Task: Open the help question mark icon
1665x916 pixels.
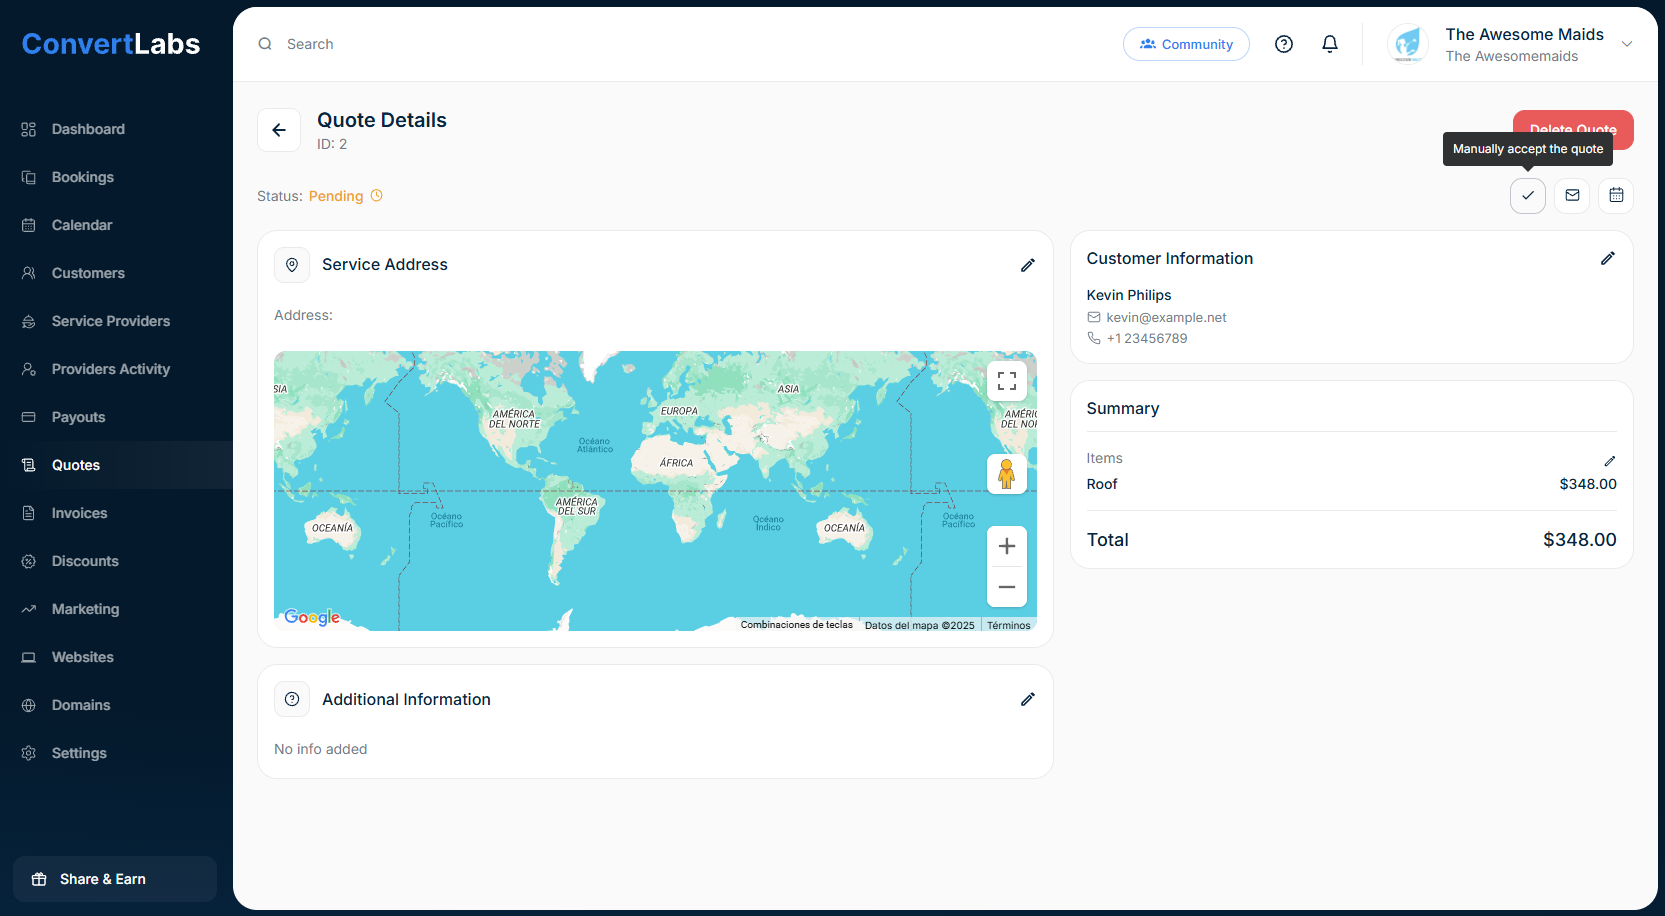Action: pos(1284,44)
